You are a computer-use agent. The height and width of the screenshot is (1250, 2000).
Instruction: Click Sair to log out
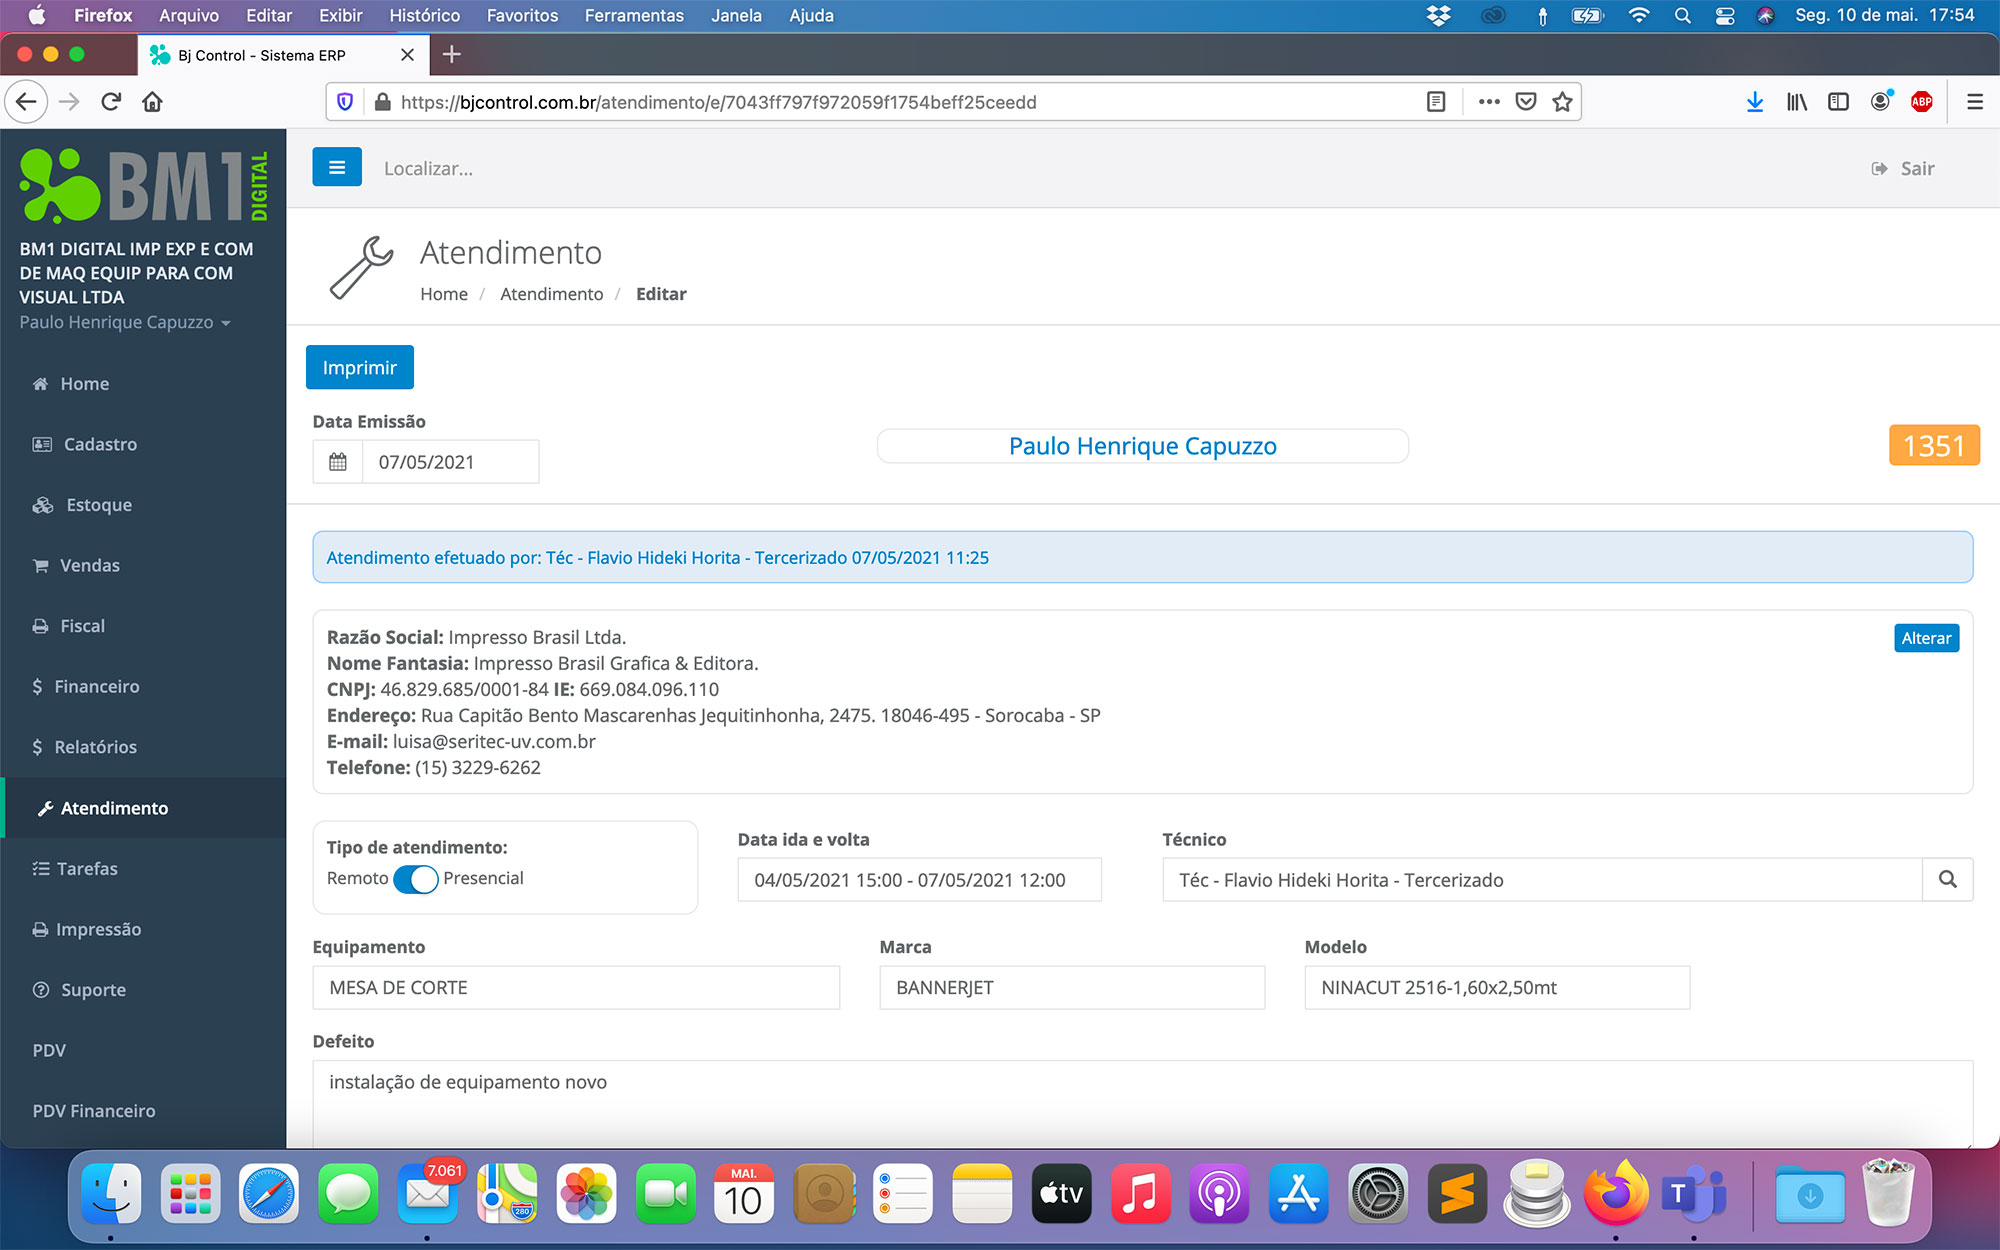(1904, 169)
